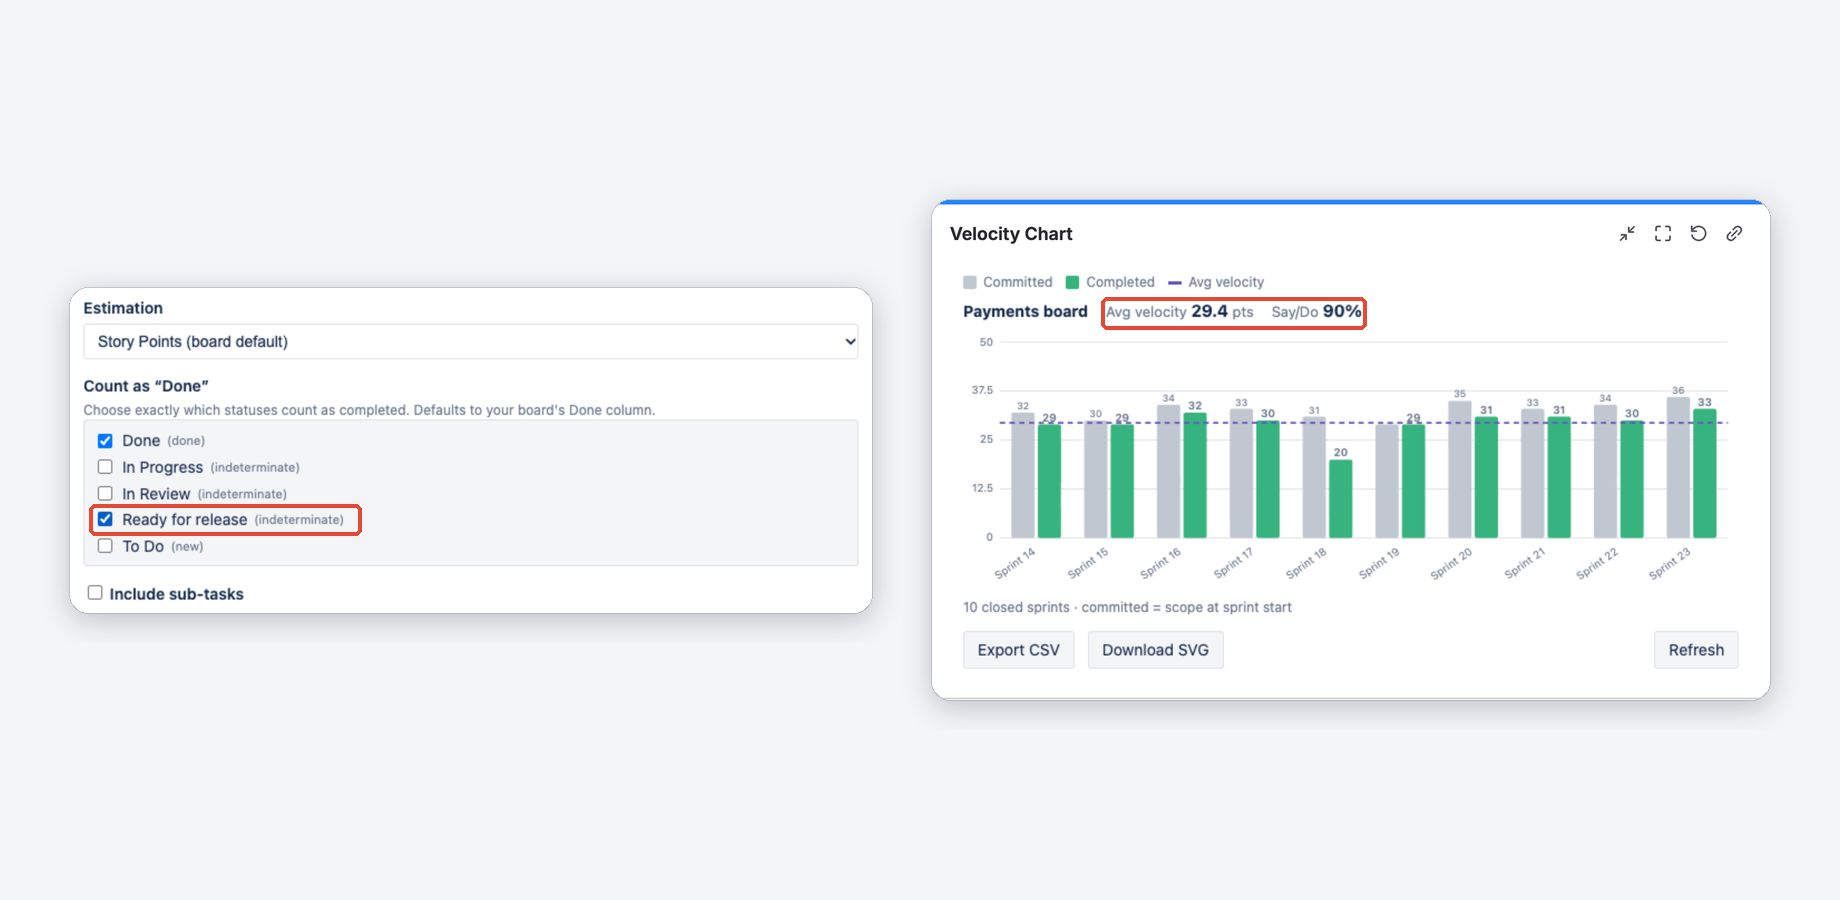
Task: Click the Sprint 23 axis label
Action: click(x=1670, y=563)
